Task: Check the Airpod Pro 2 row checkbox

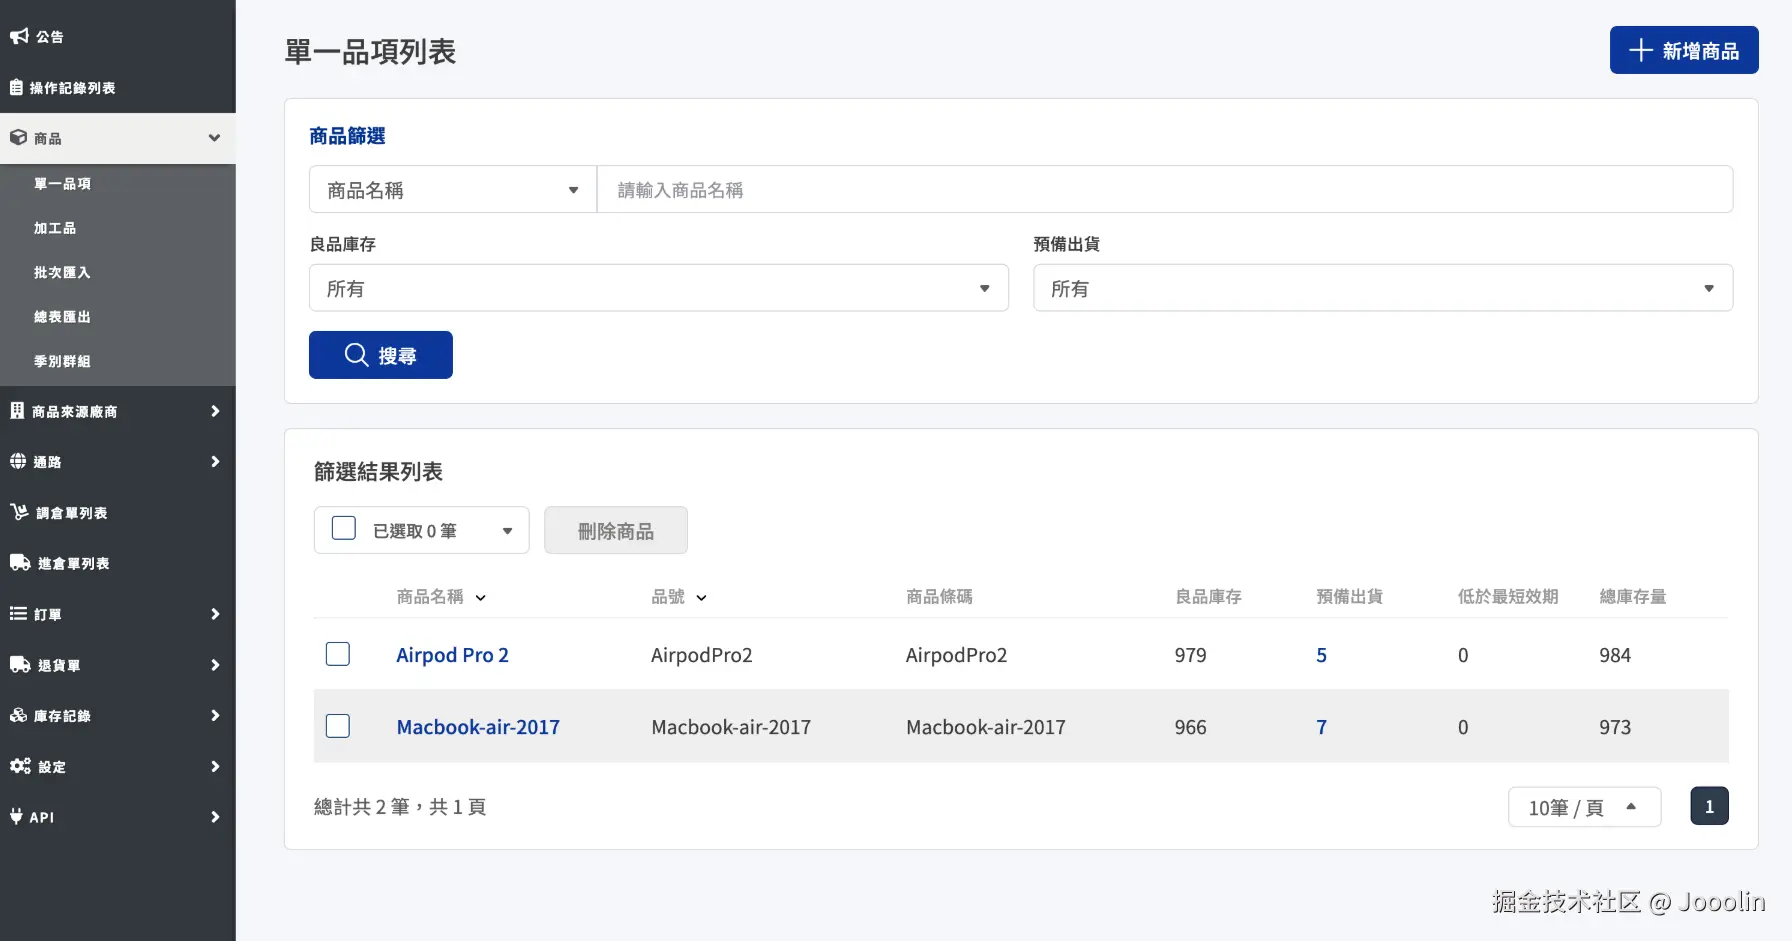Action: point(338,654)
